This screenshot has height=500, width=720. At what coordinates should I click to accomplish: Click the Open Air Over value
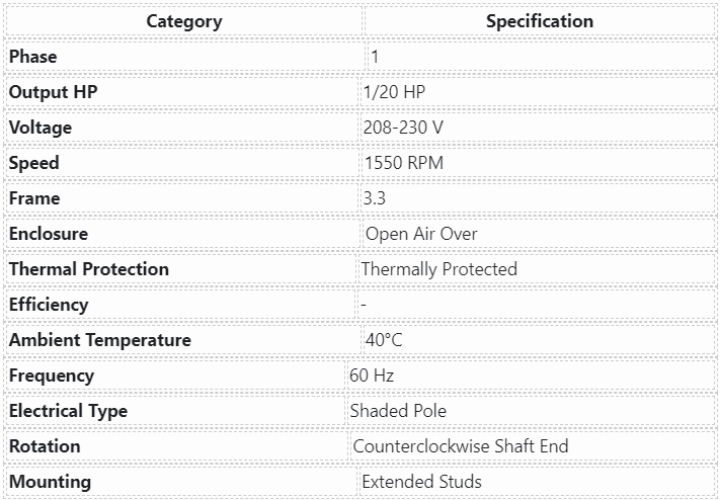click(x=421, y=234)
